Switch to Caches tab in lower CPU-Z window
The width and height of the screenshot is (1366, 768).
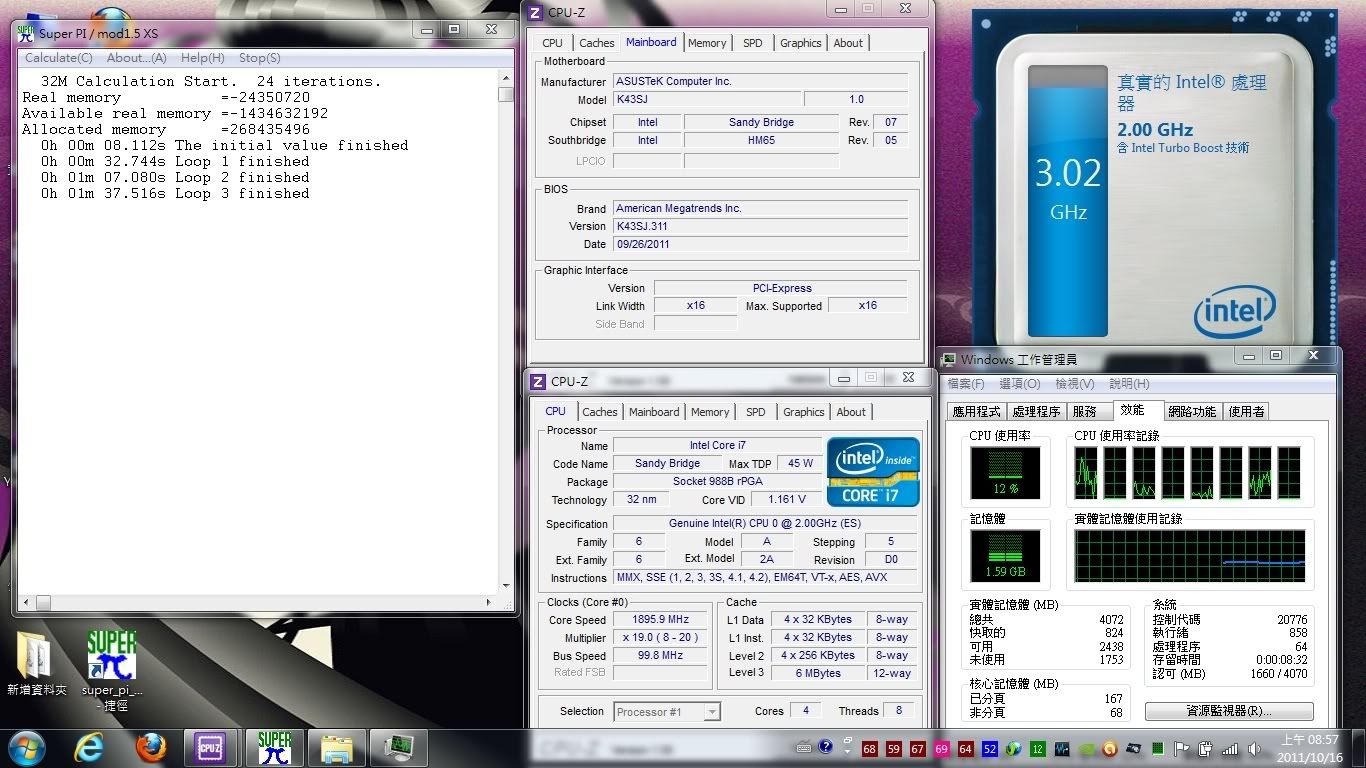pyautogui.click(x=600, y=412)
